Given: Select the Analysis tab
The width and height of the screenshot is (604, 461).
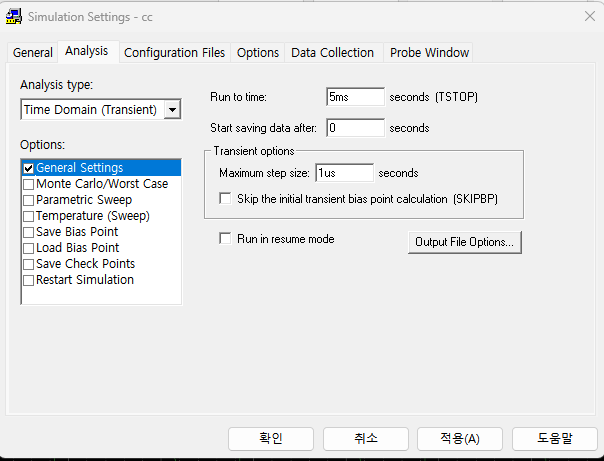Looking at the screenshot, I should (x=87, y=51).
